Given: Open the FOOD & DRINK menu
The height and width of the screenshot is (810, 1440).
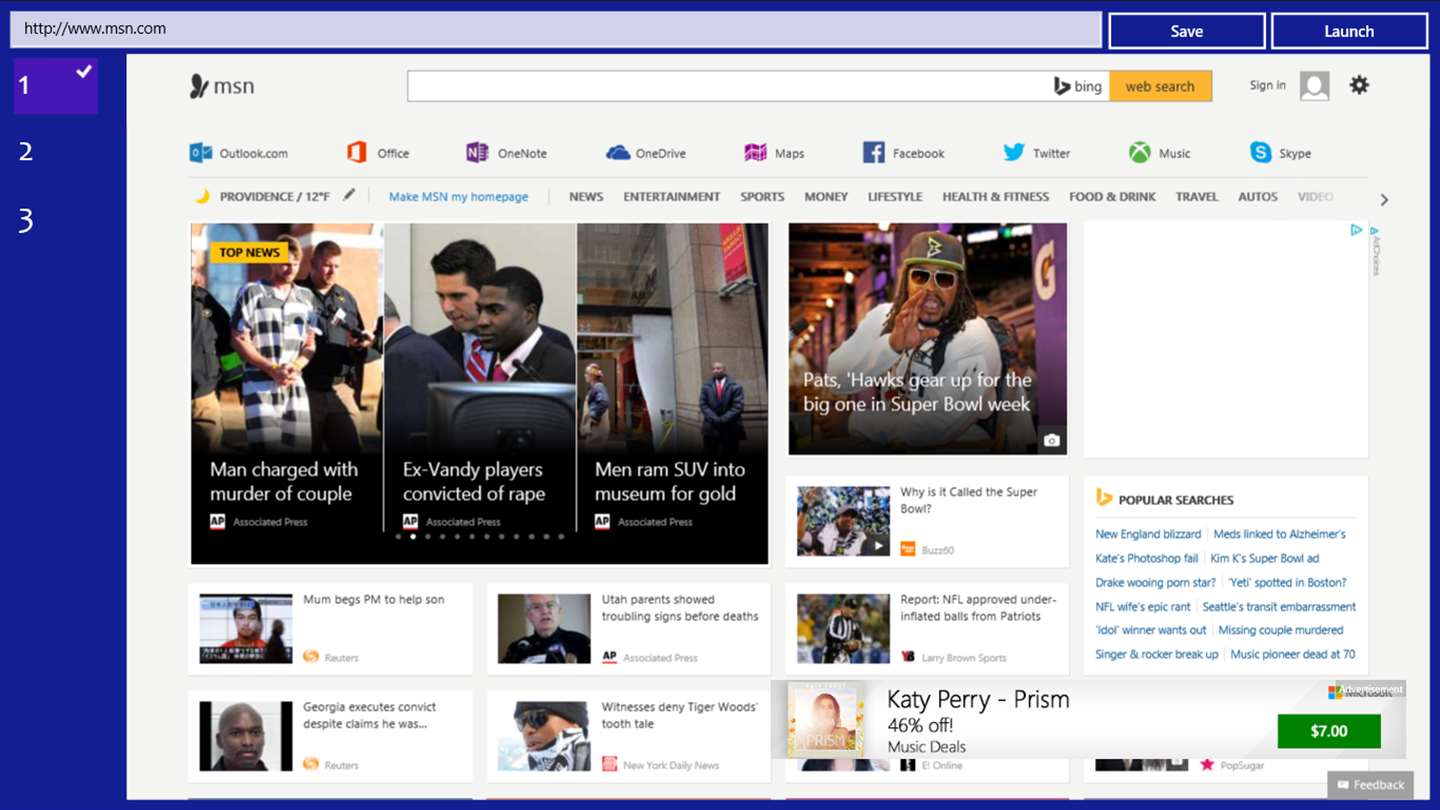Looking at the screenshot, I should [1112, 197].
